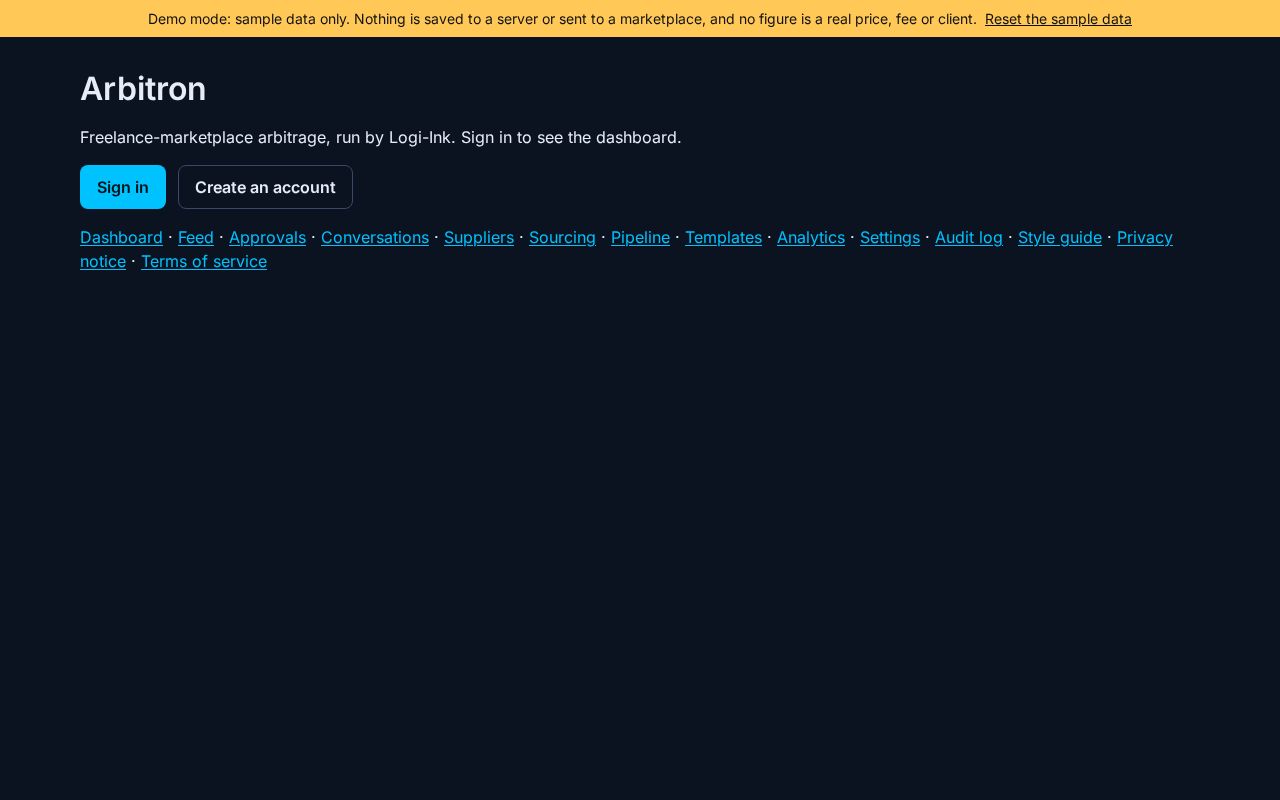
Task: Click the 'Demo mode: sample data only' banner text
Action: click(562, 19)
